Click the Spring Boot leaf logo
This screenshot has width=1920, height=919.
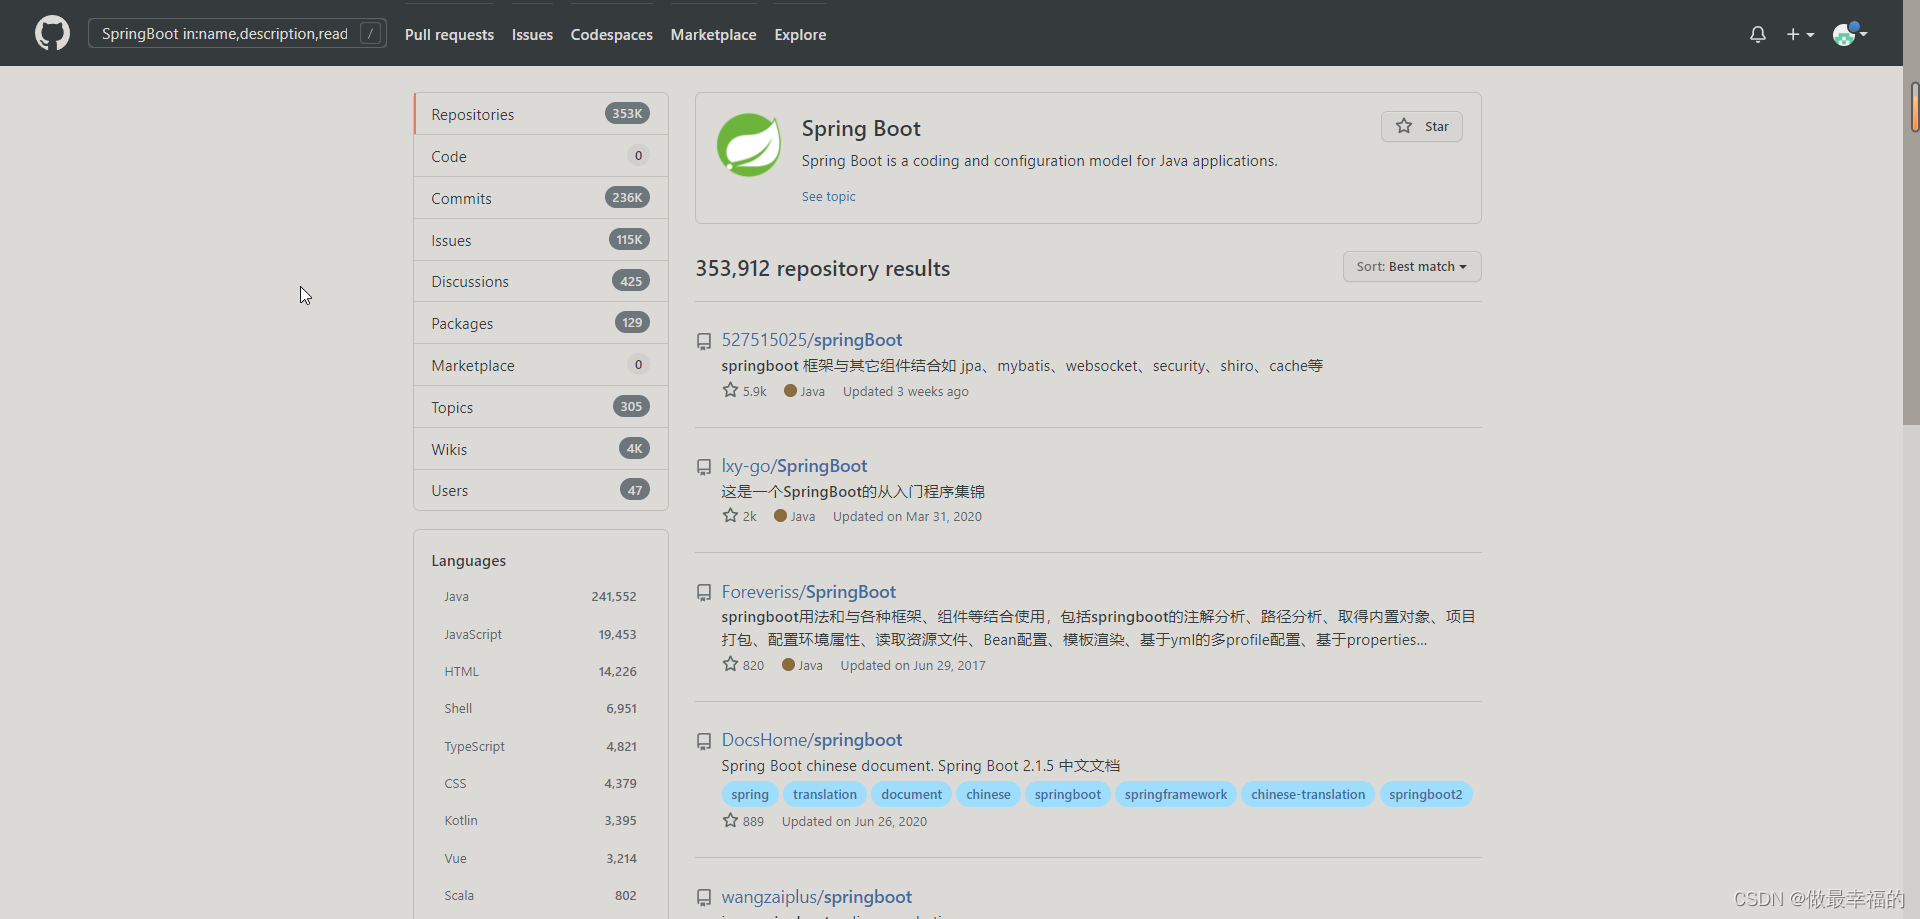coord(749,145)
